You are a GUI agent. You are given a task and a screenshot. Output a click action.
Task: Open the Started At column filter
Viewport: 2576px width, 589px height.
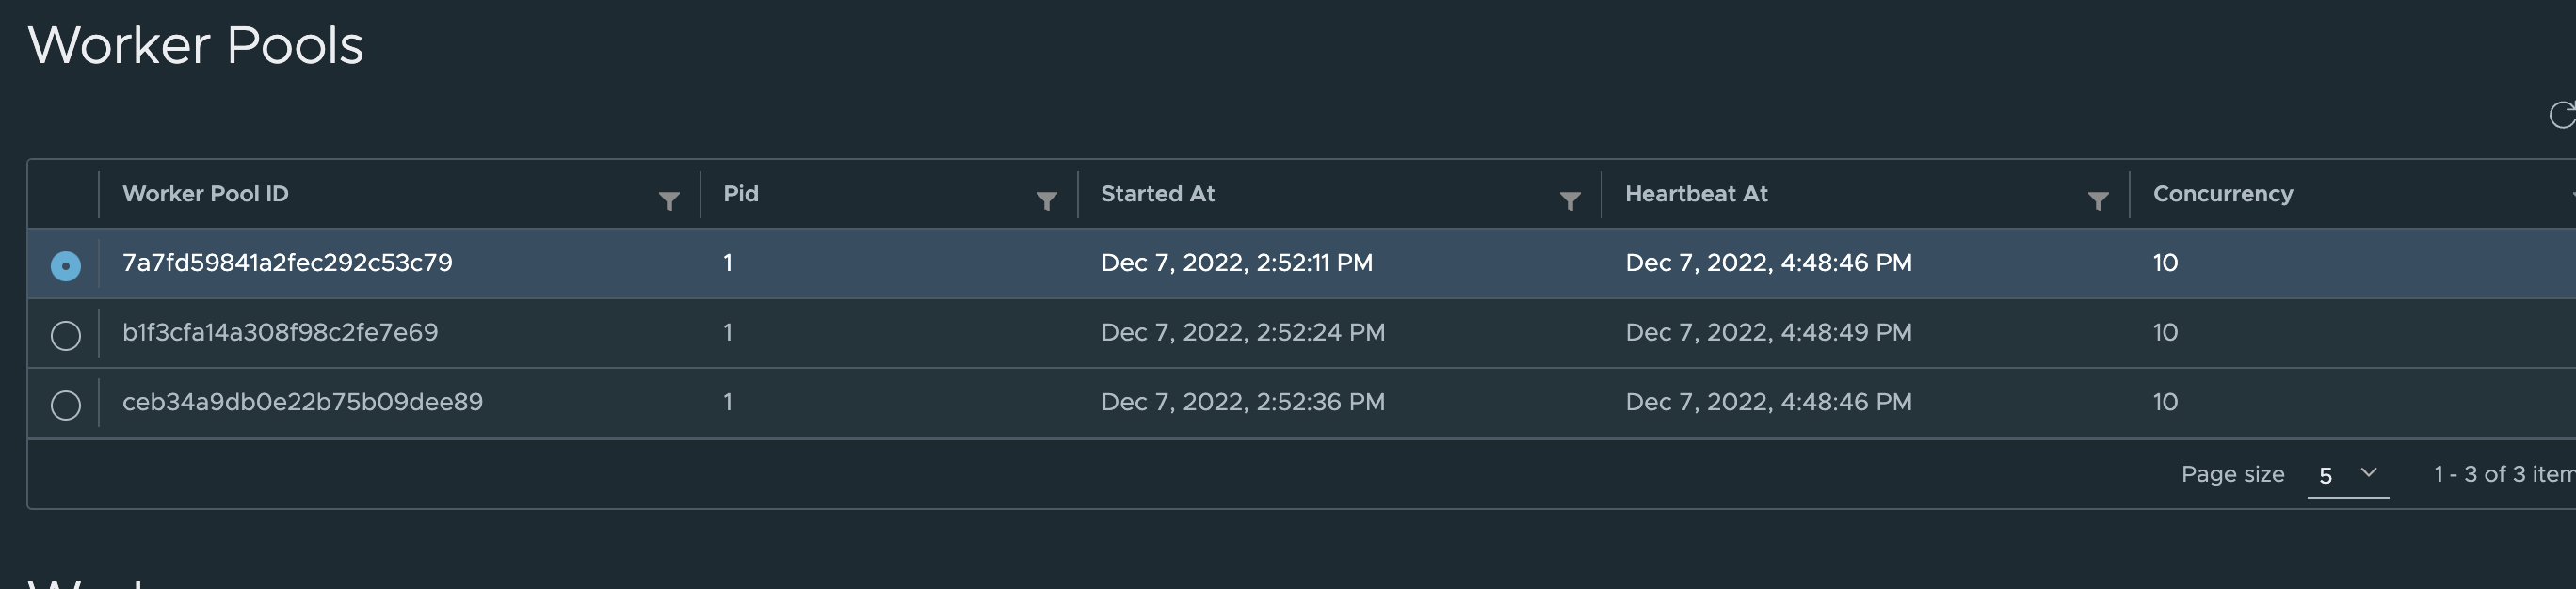tap(1571, 200)
